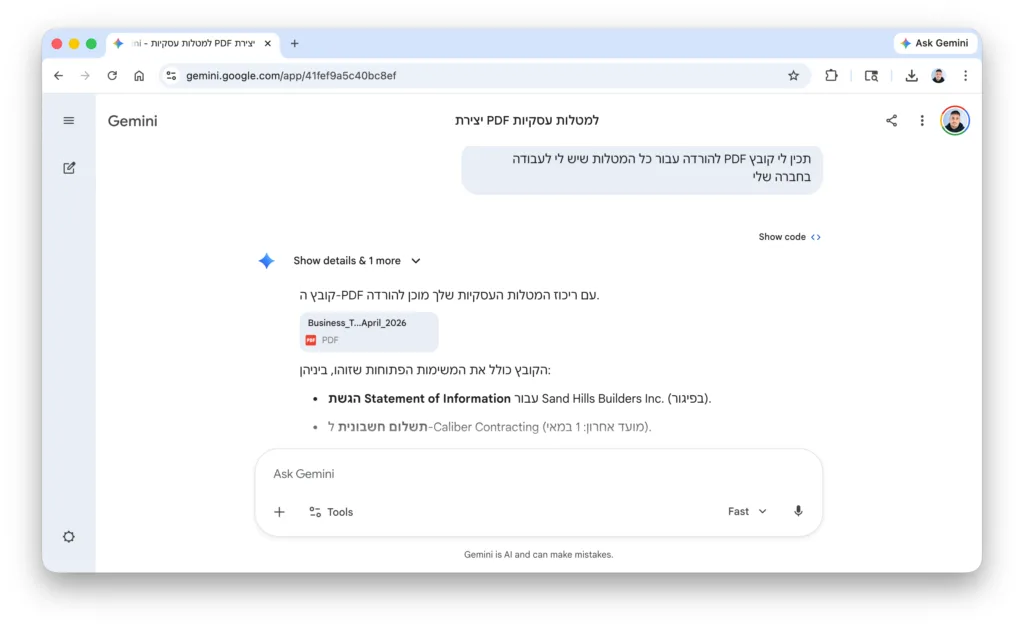Open a new browser tab

[x=295, y=43]
